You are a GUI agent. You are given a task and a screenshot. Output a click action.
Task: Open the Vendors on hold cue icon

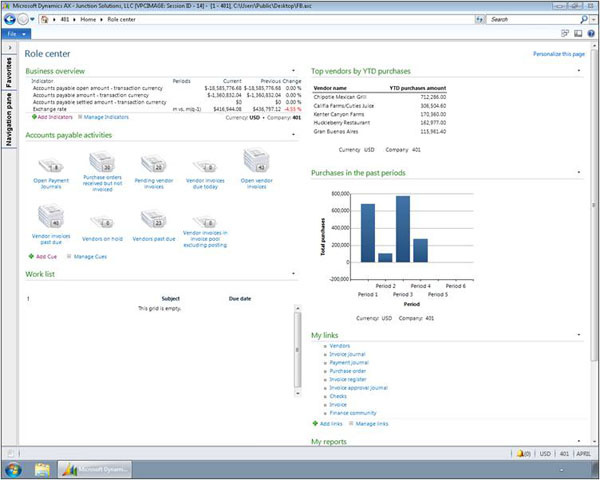(x=102, y=222)
